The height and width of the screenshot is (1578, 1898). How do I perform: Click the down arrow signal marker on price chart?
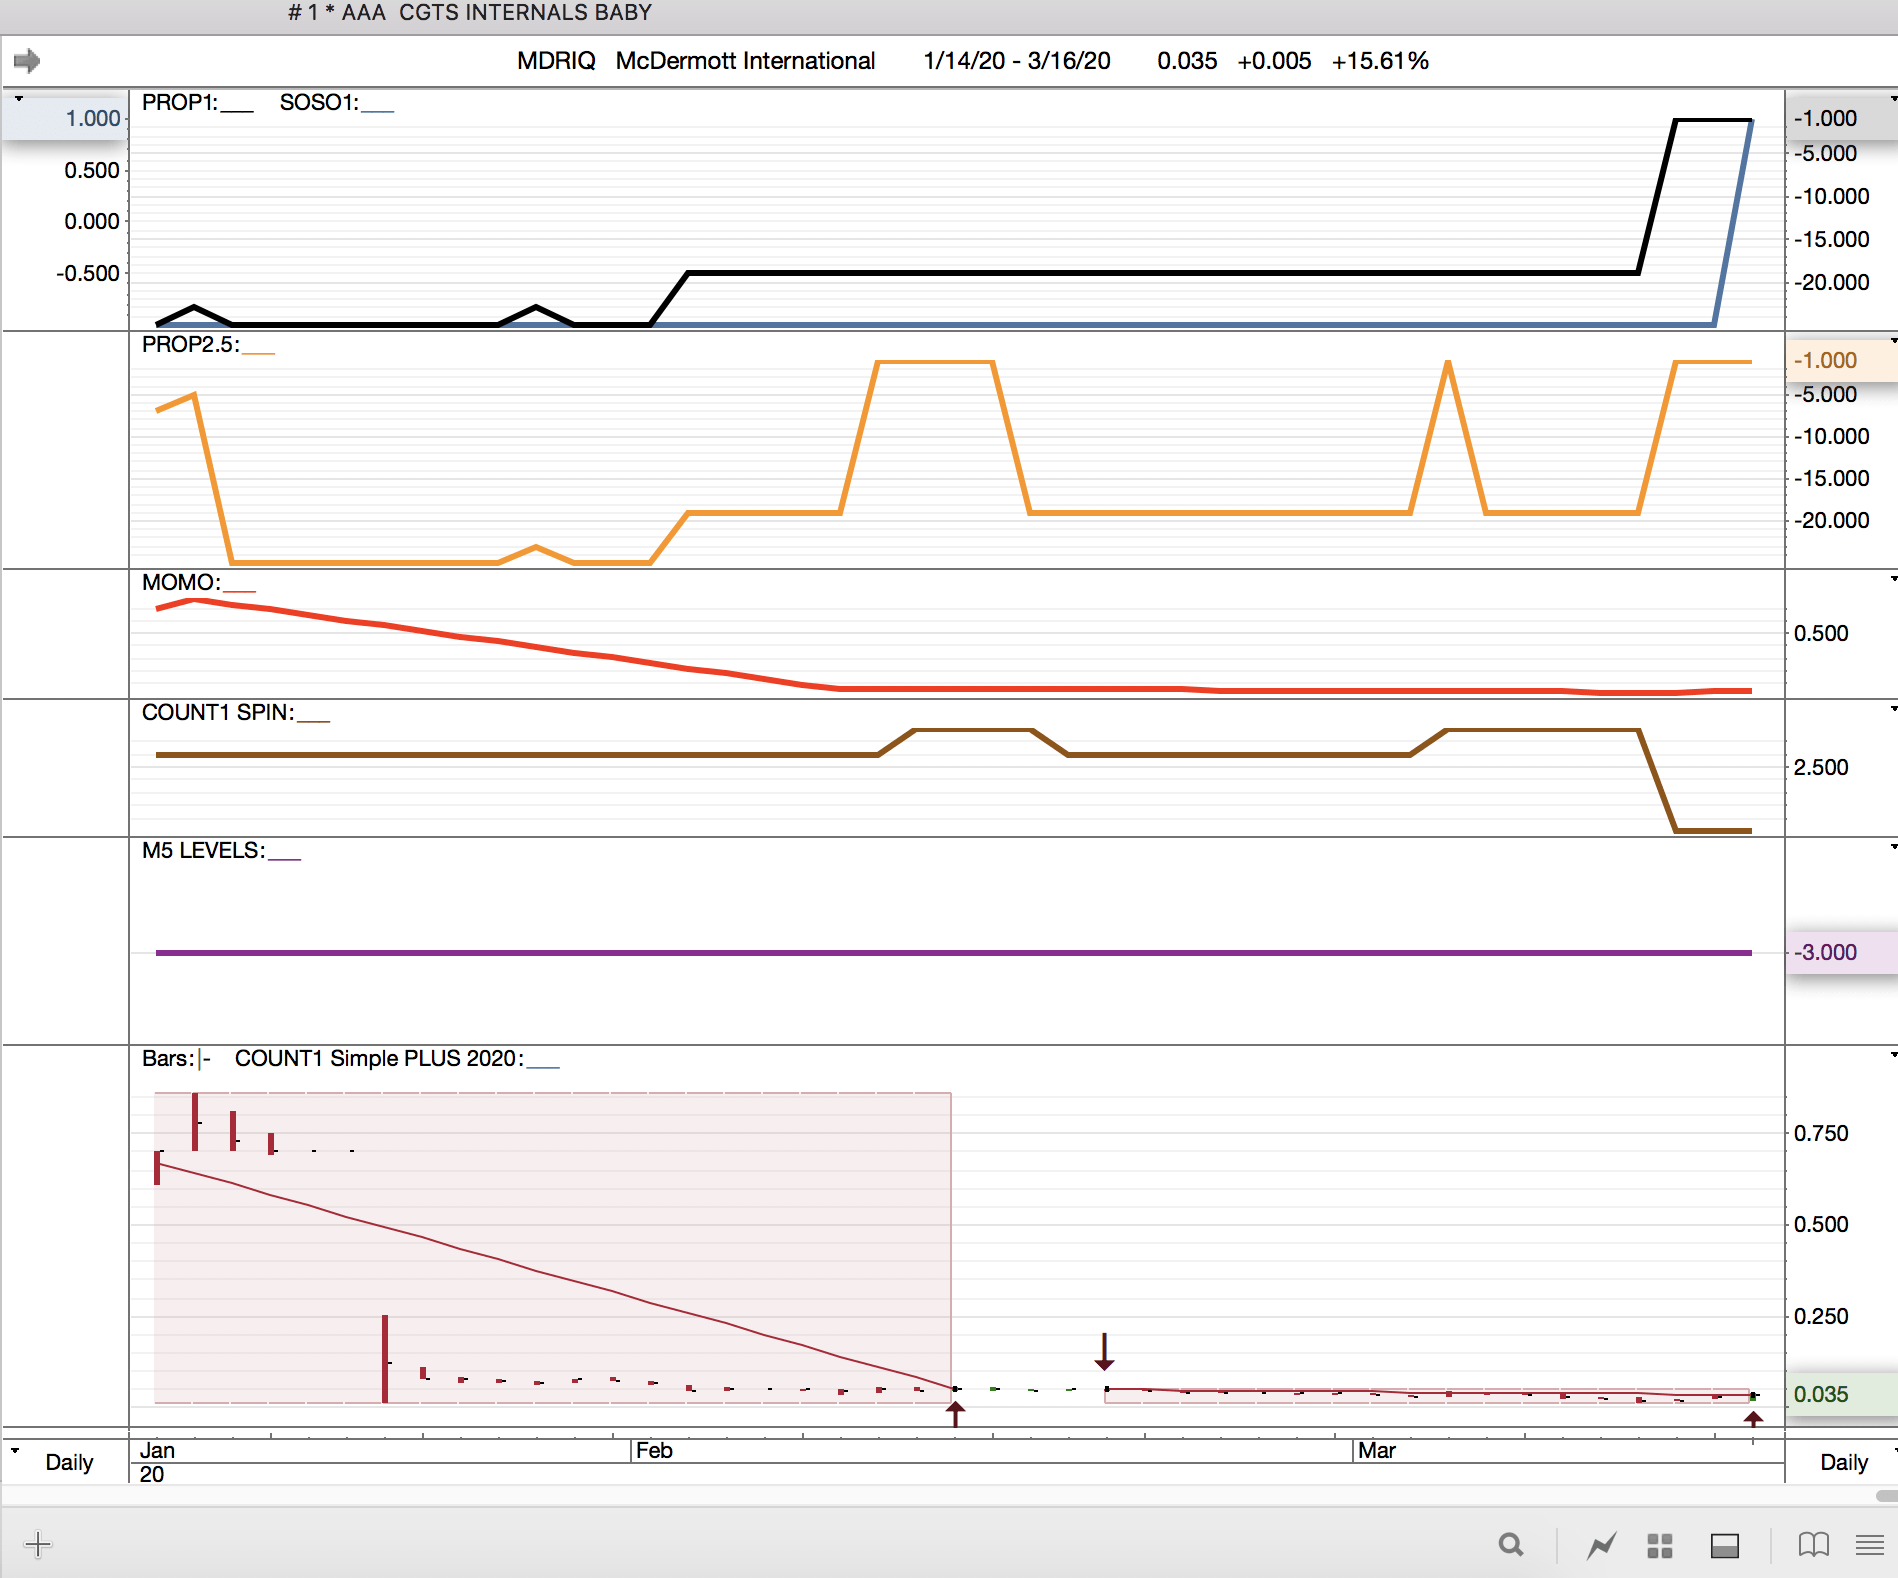[x=1104, y=1352]
